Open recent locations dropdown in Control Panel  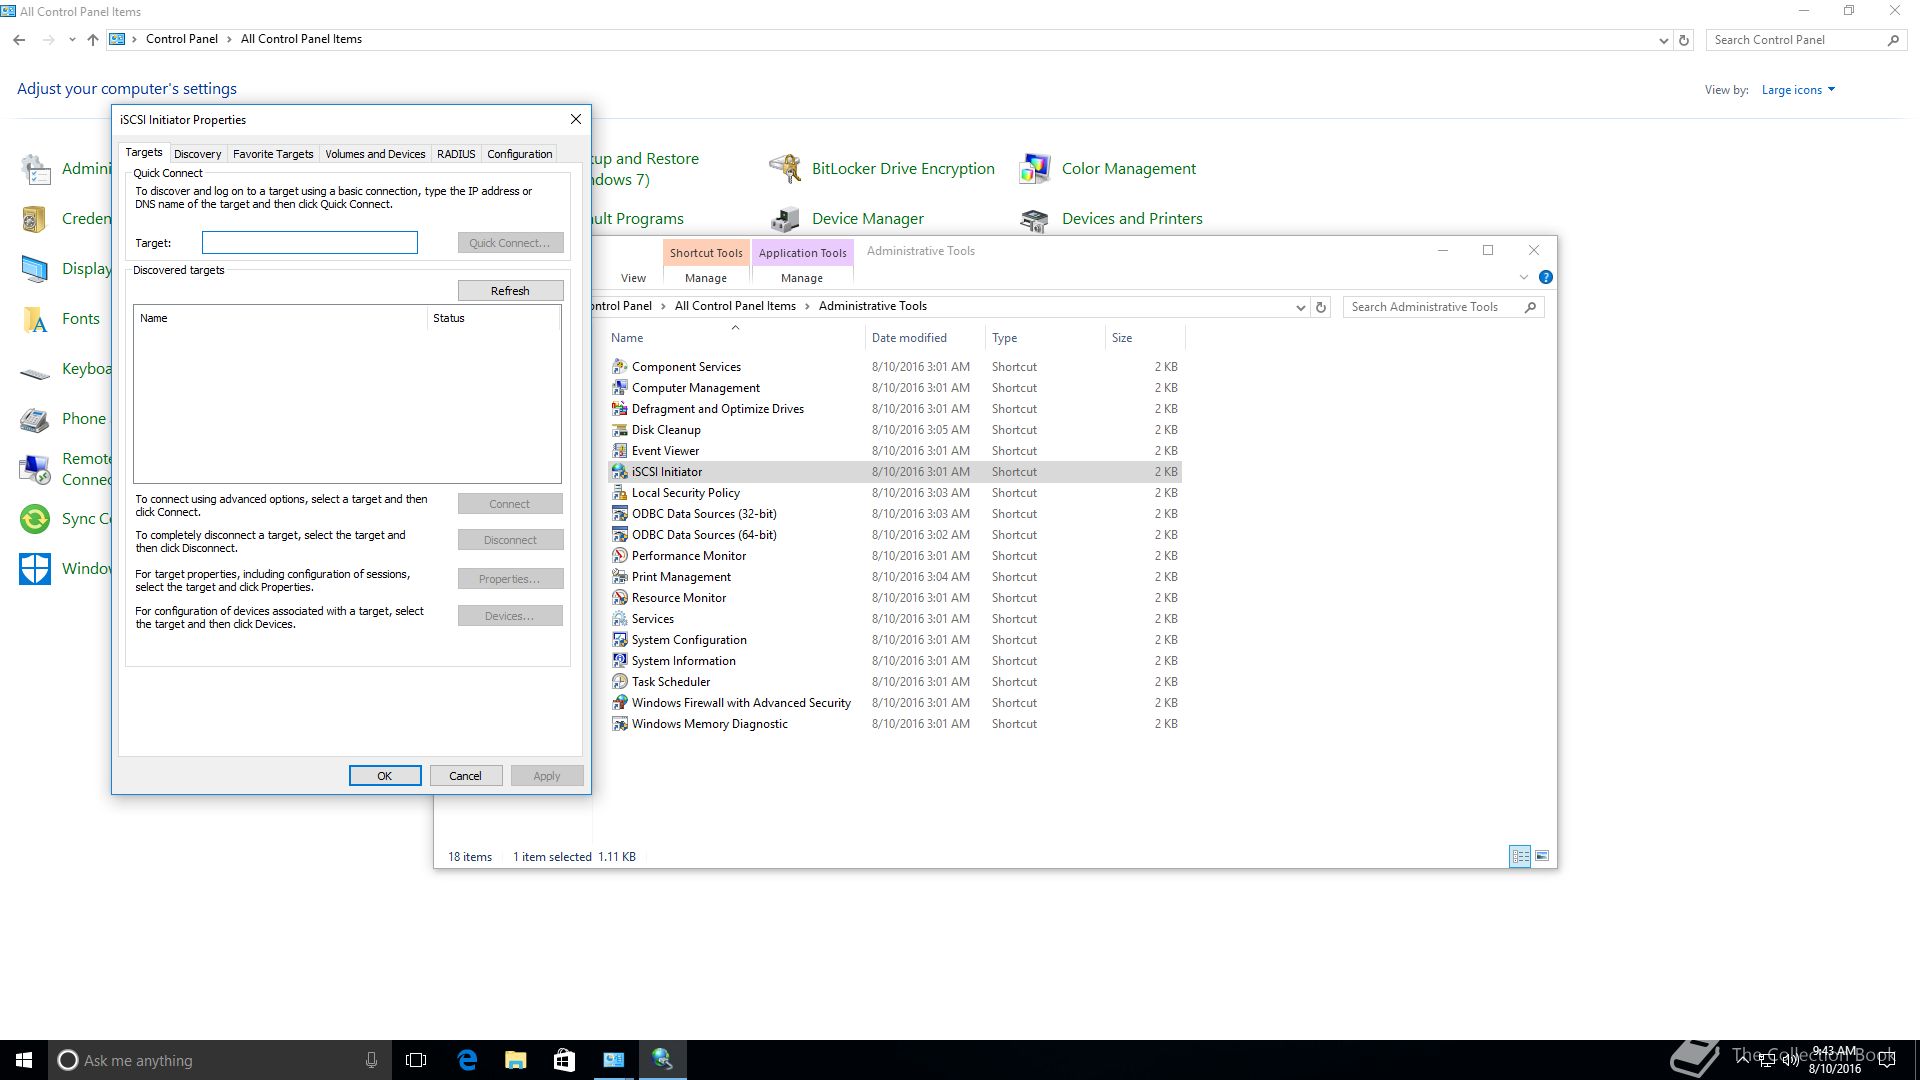[x=72, y=40]
